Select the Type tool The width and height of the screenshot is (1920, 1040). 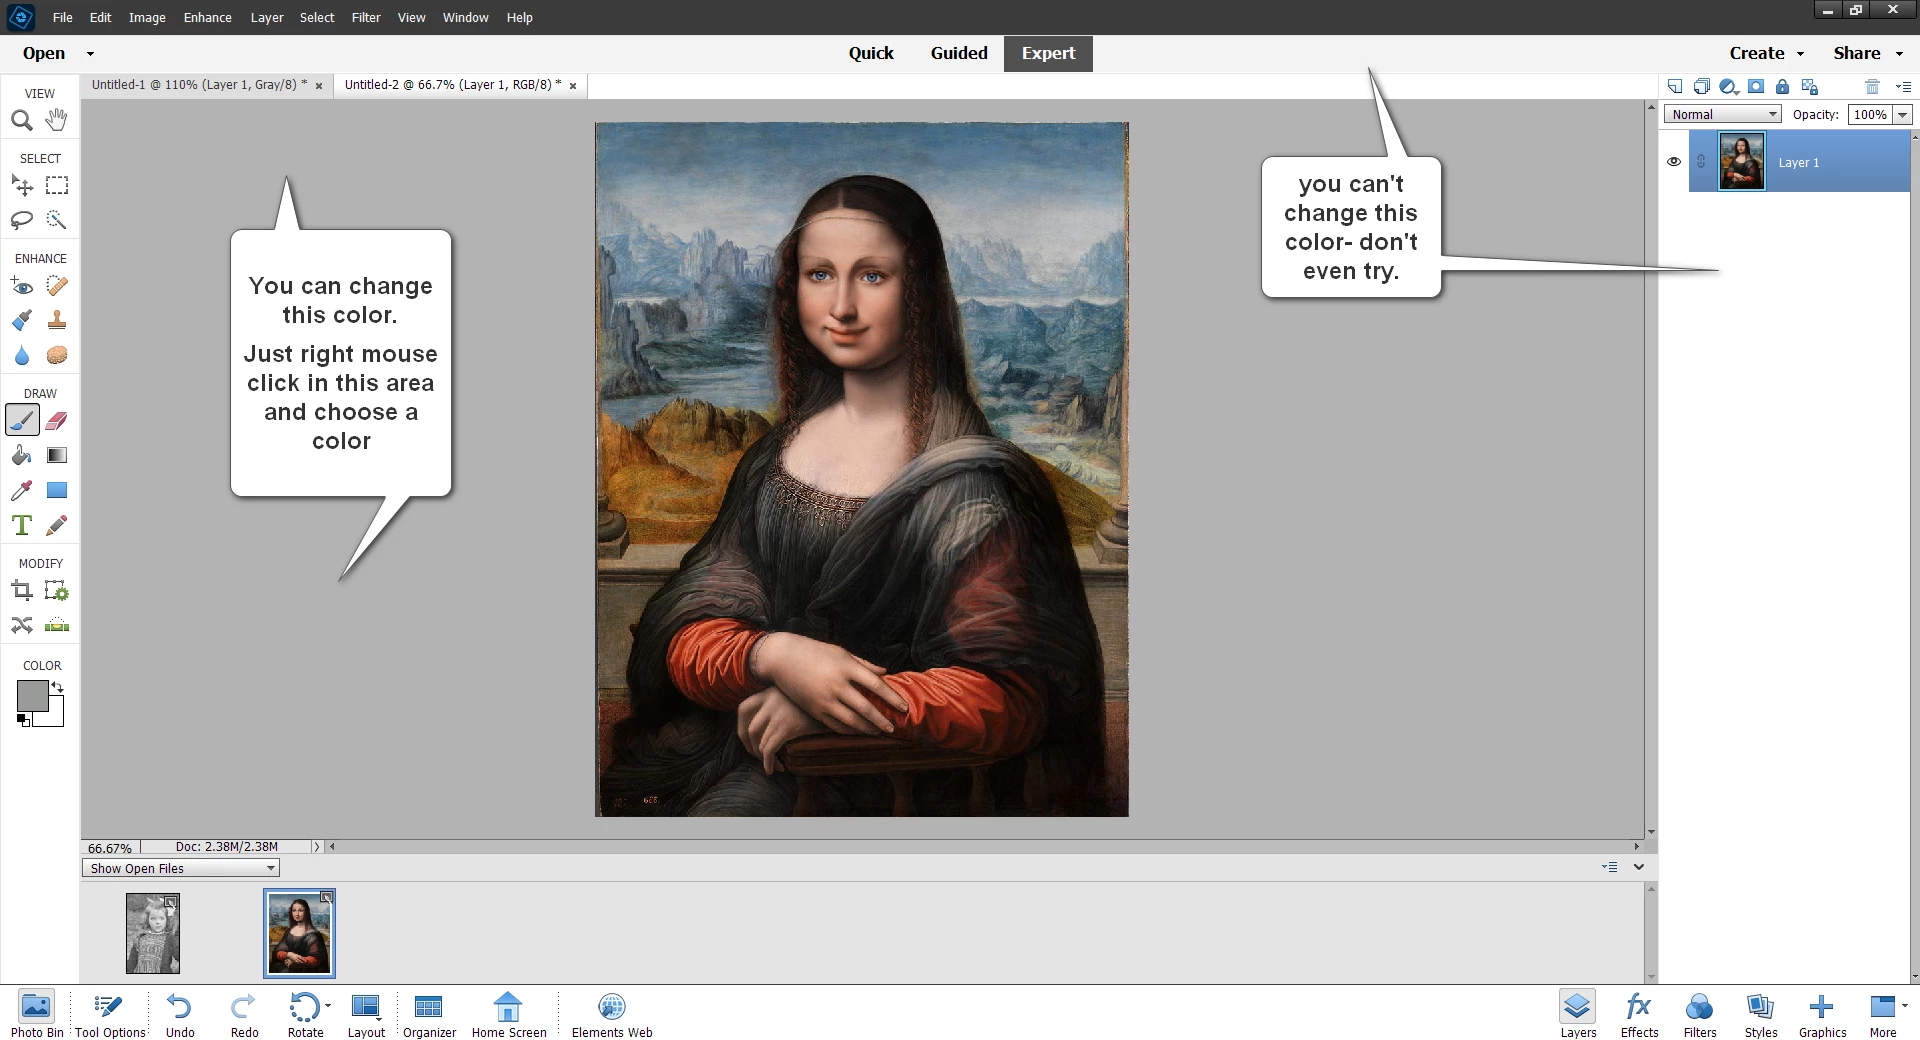(22, 525)
